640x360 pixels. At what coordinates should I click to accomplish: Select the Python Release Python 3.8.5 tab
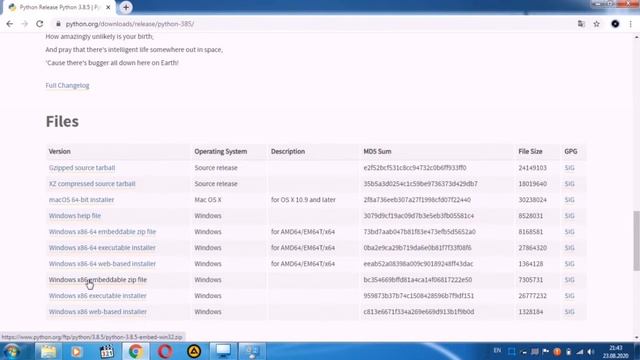pyautogui.click(x=59, y=7)
